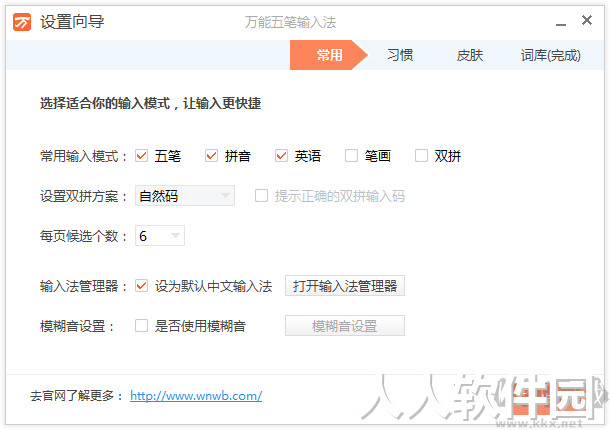610x430 pixels.
Task: Click the 万能五笔输入法 title text
Action: 290,22
